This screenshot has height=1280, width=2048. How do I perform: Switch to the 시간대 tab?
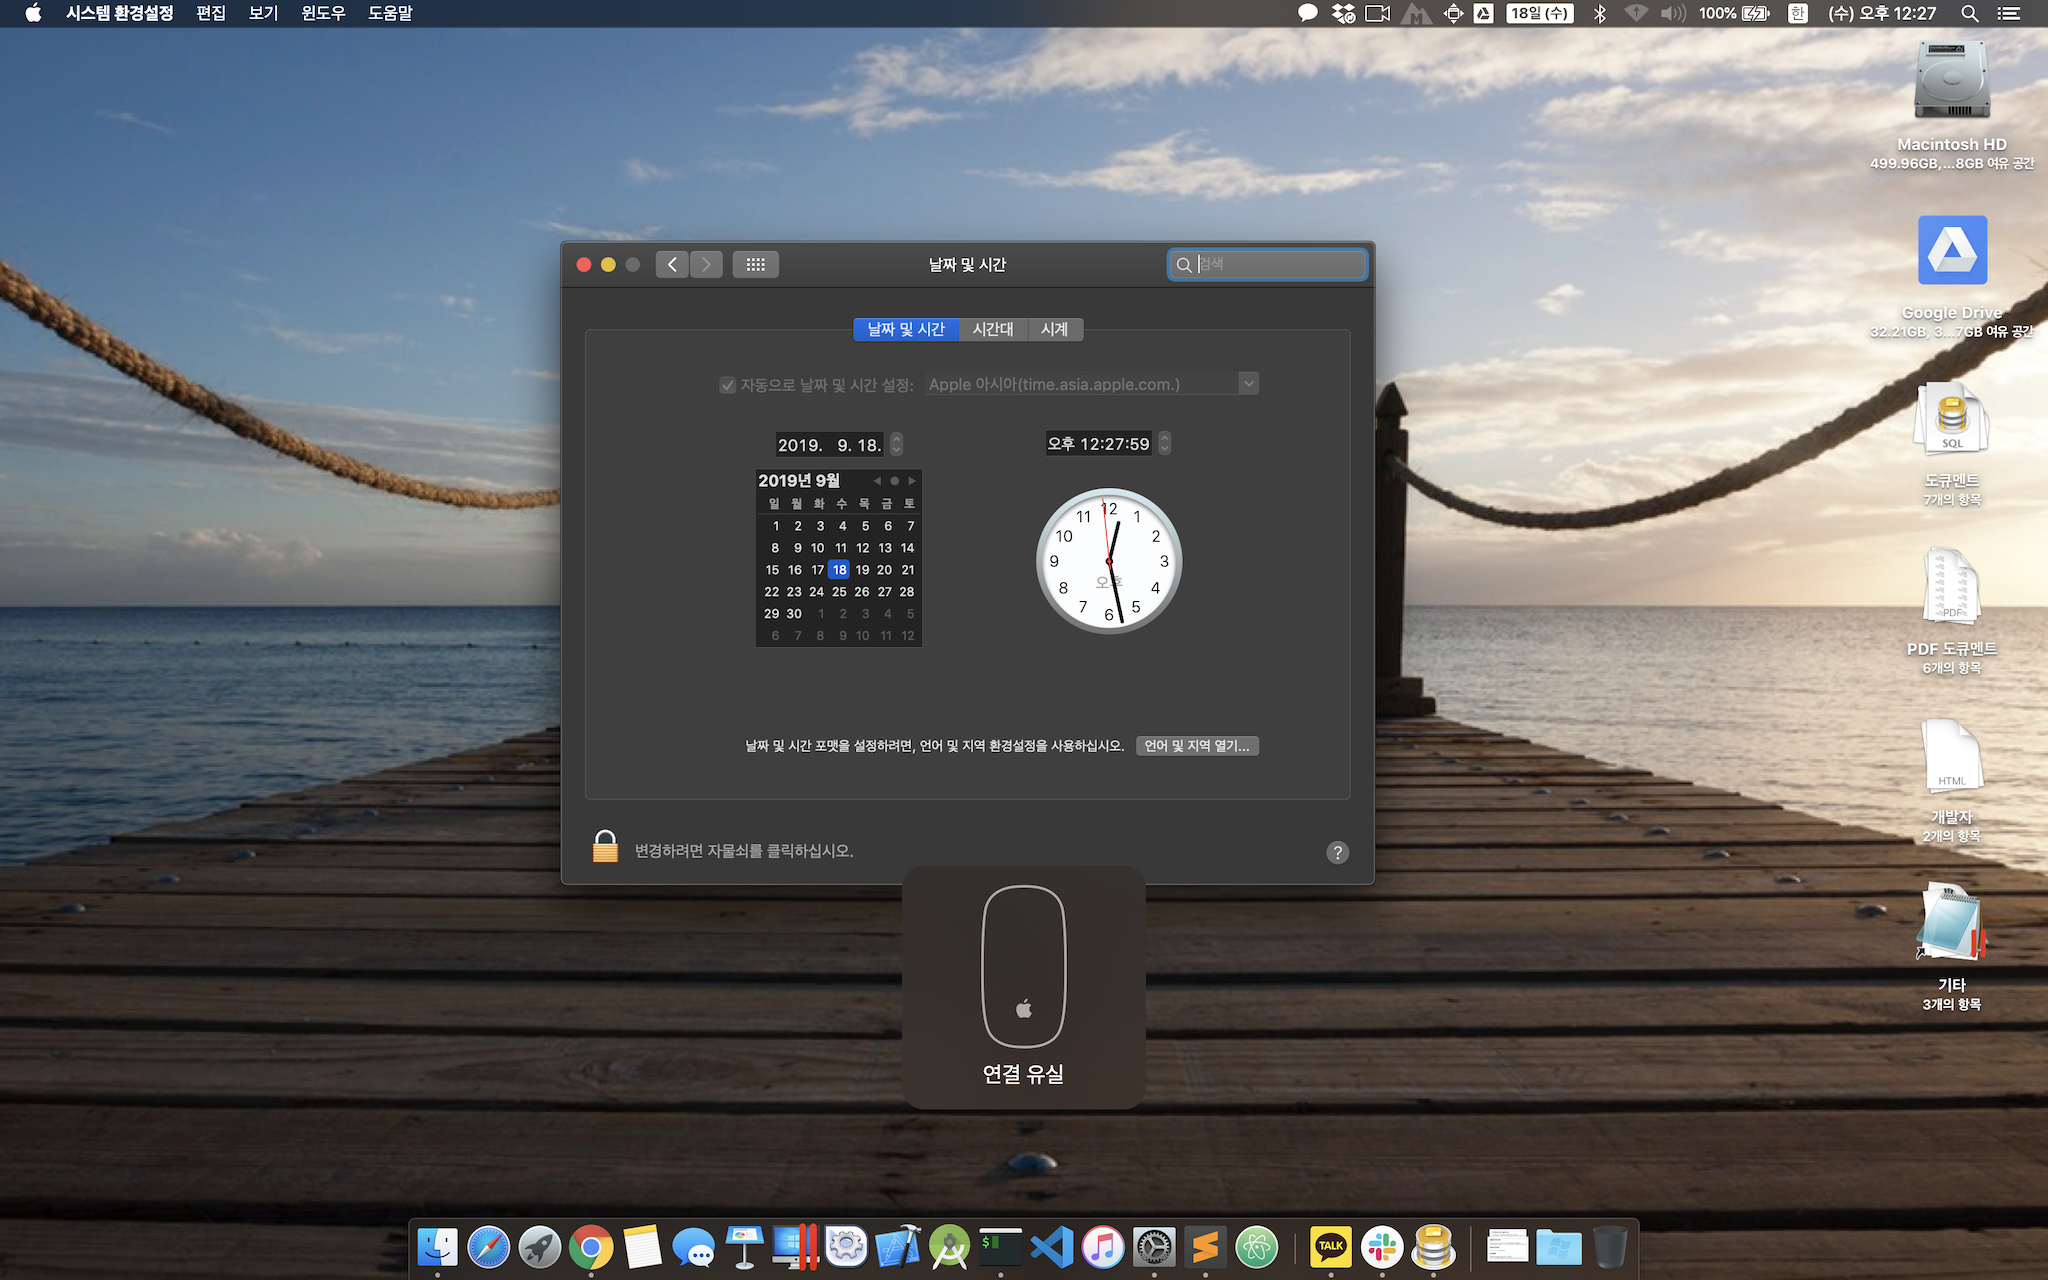[x=992, y=329]
